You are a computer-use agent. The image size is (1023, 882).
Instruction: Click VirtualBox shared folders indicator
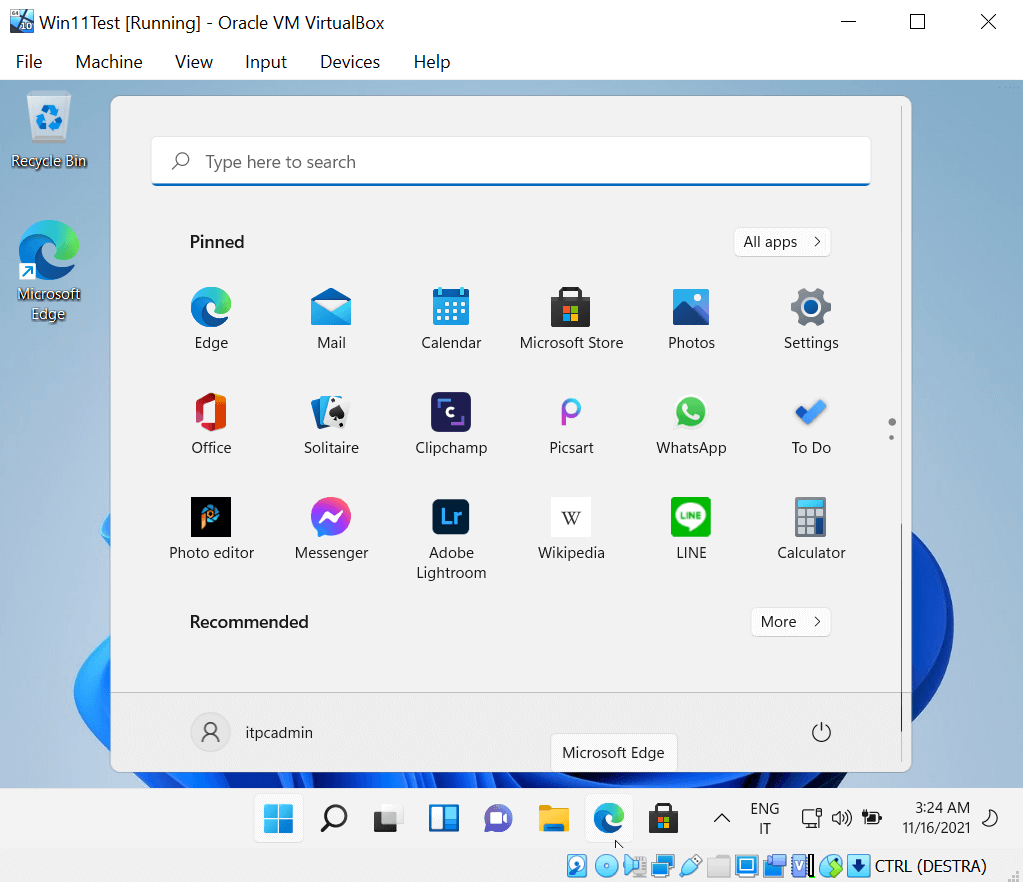click(x=718, y=866)
